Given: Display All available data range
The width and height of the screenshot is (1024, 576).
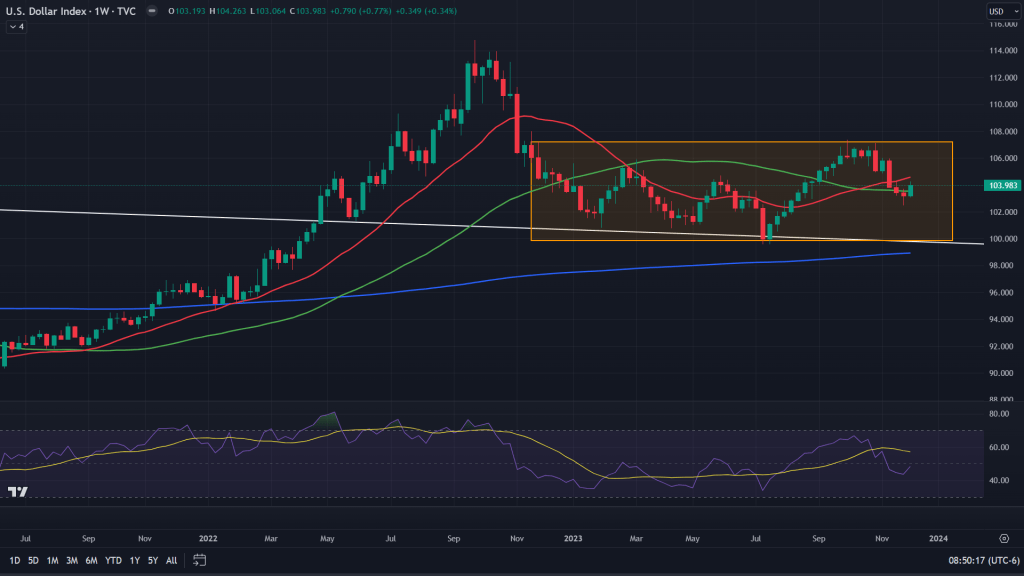Looking at the screenshot, I should pyautogui.click(x=171, y=560).
